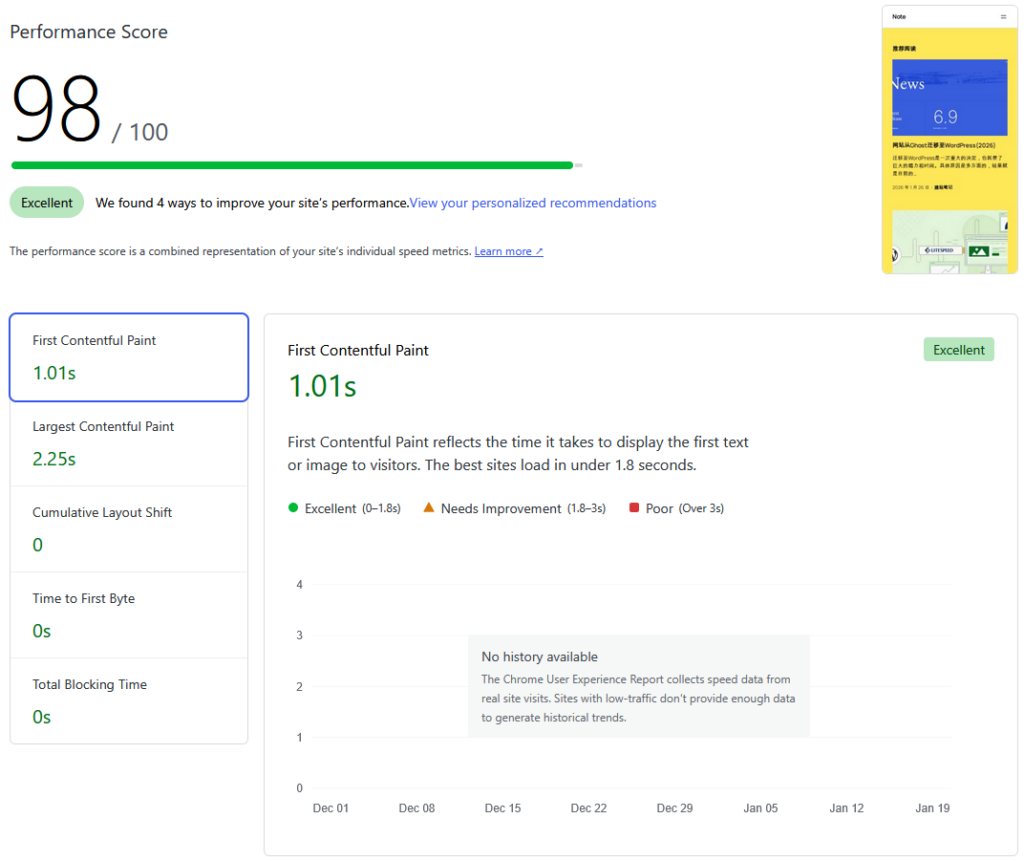Screen dimensions: 1024x861
Task: Select the Total Blocking Time metric
Action: (129, 701)
